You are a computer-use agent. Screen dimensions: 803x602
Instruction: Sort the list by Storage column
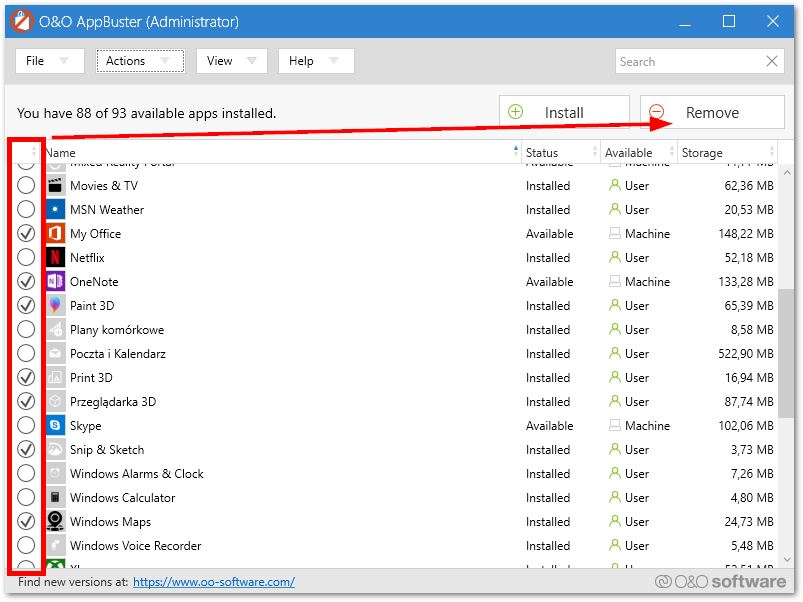coord(727,153)
